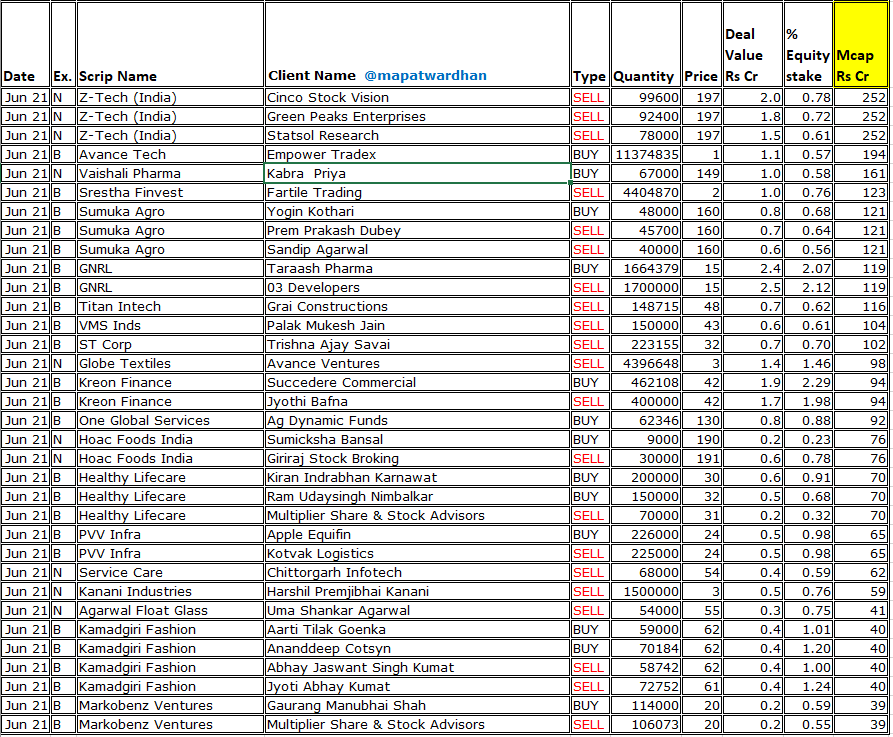Click client cell 'Sumicksha Bansal'
This screenshot has width=893, height=737.
pyautogui.click(x=417, y=439)
